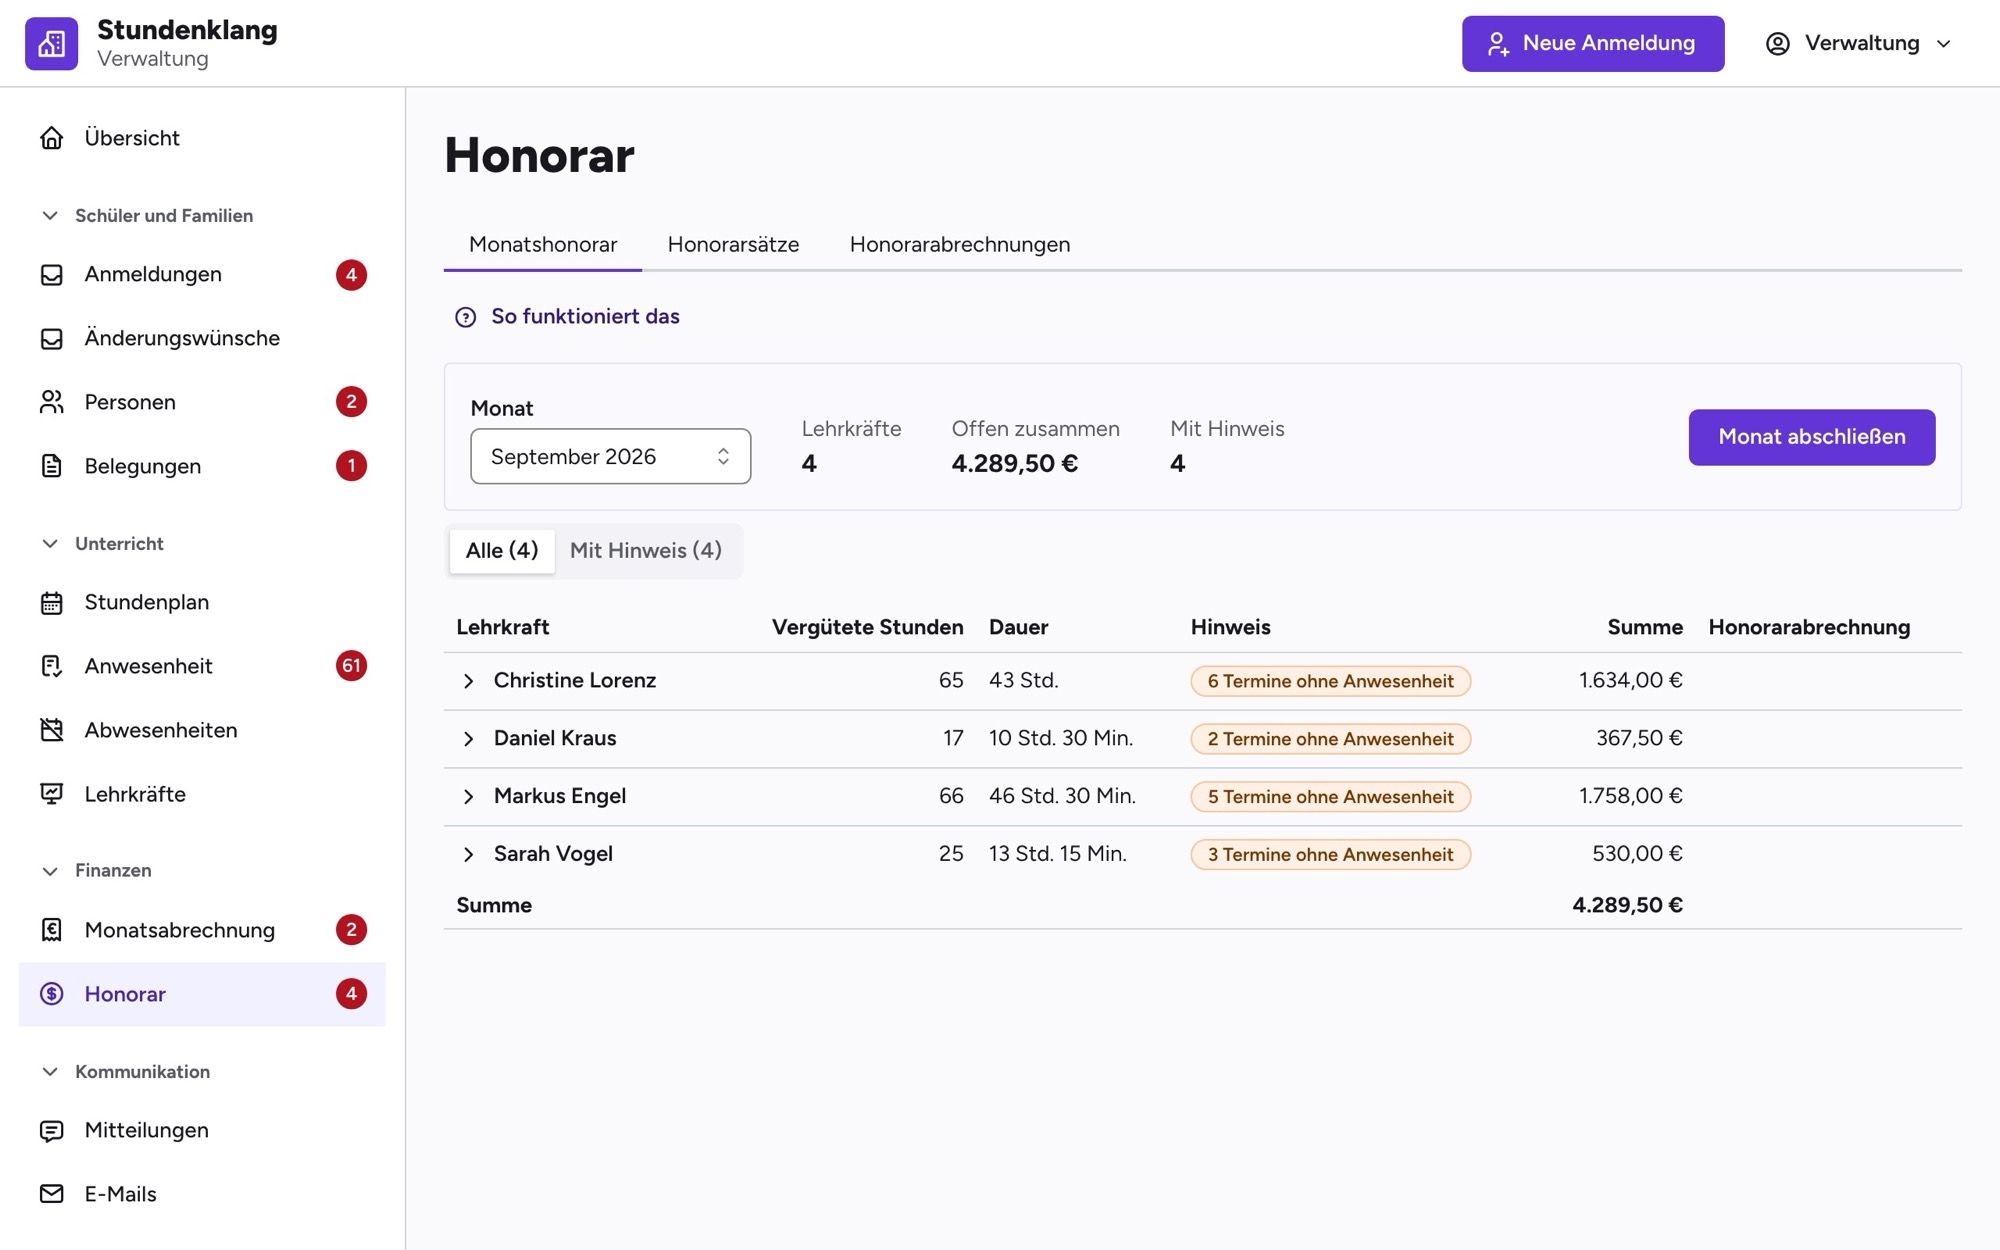This screenshot has height=1250, width=2000.
Task: Switch to the Honorarsätze tab
Action: click(x=733, y=245)
